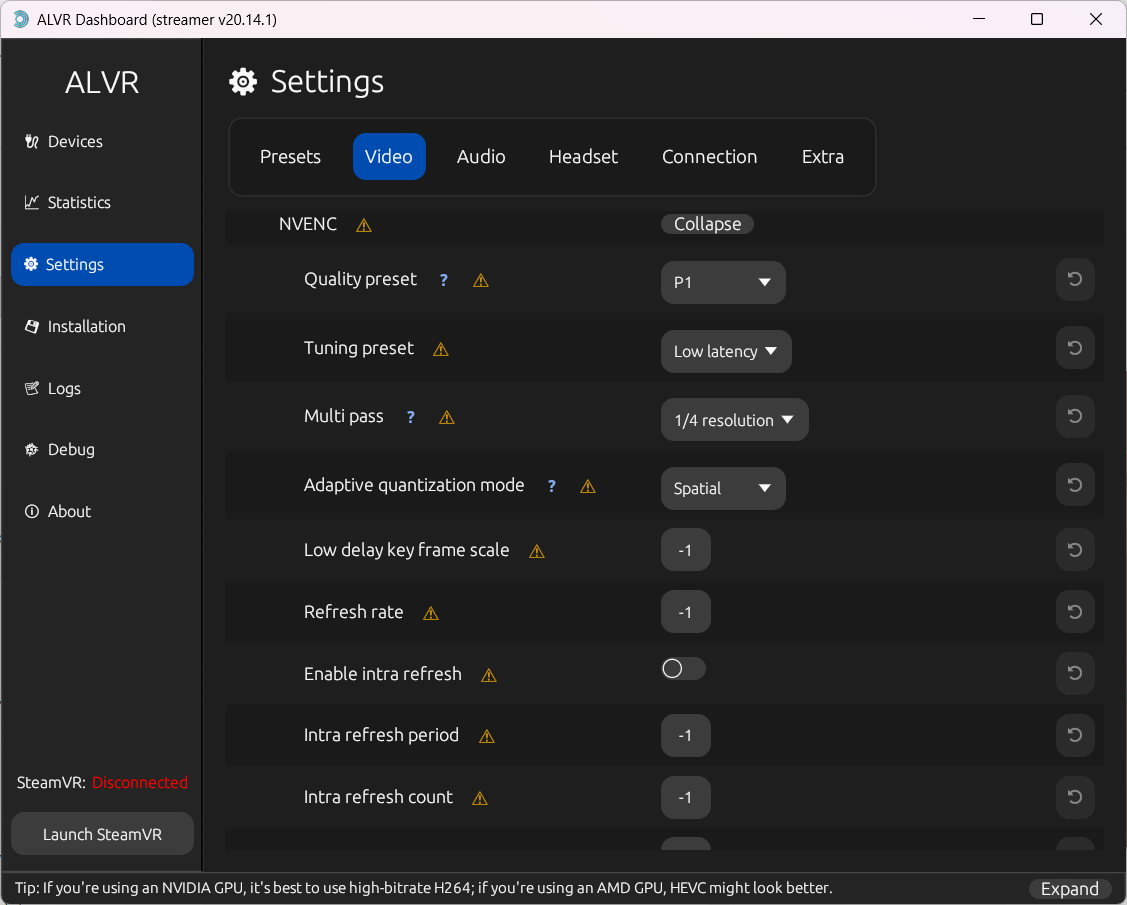Reset the Refresh rate value
Screen dimensions: 1127x905
point(1075,611)
